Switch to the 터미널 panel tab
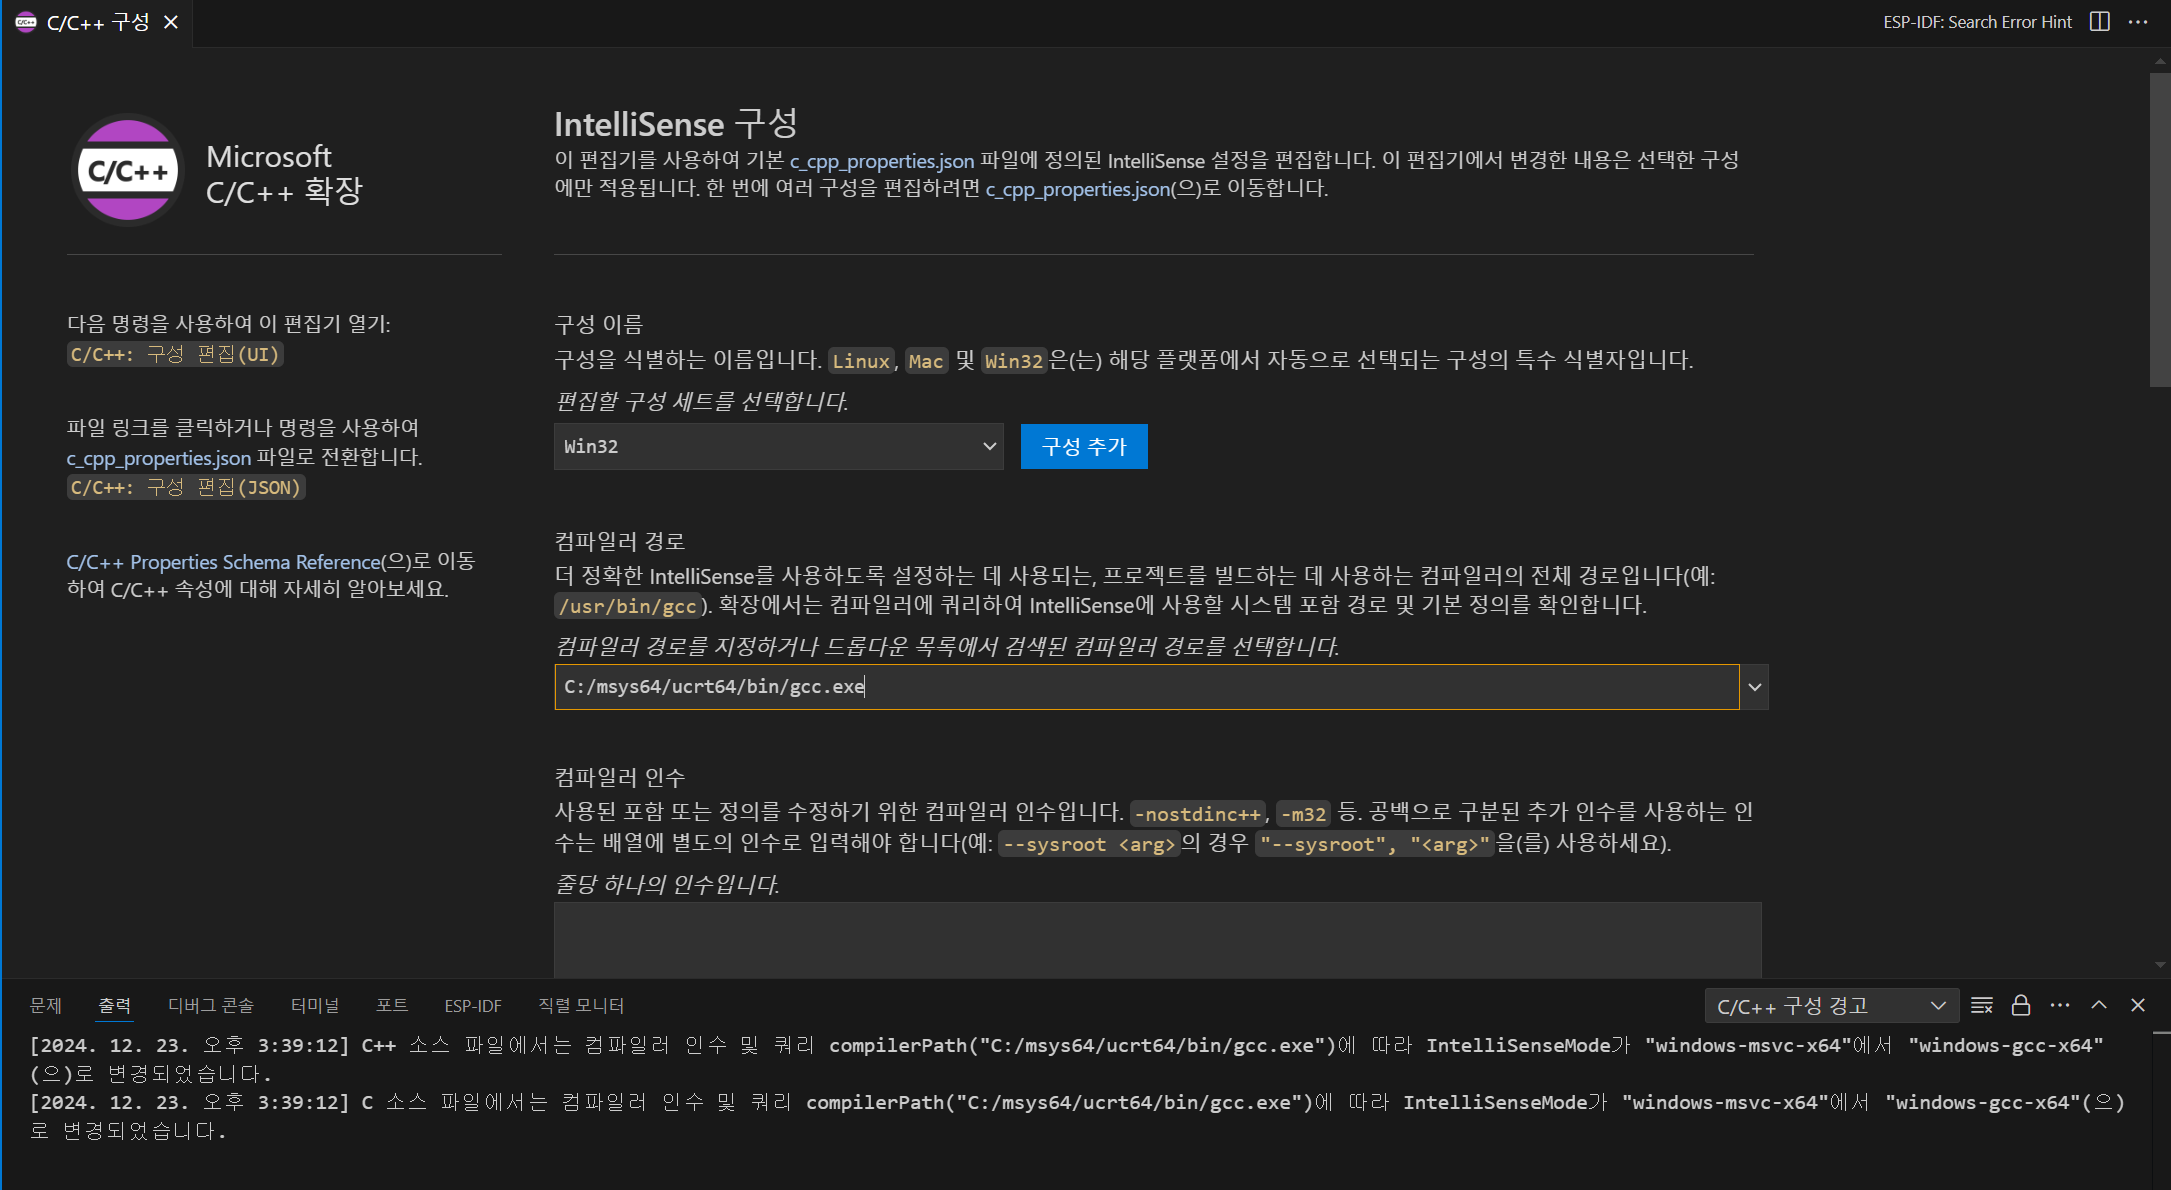Image resolution: width=2171 pixels, height=1190 pixels. 315,1006
